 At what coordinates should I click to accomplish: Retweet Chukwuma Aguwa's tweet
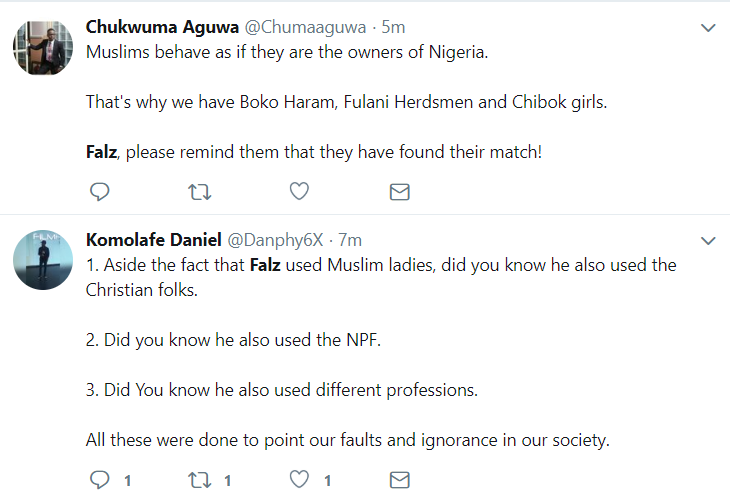pos(200,191)
